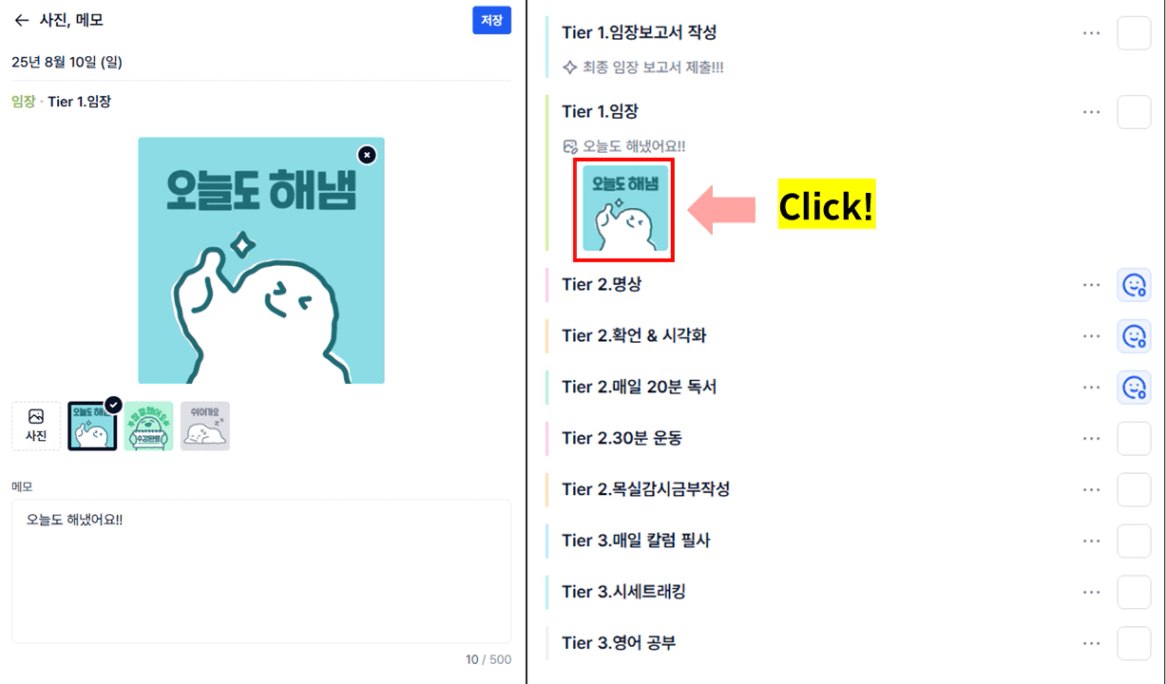The image size is (1166, 684).
Task: Click the blue 저장 button
Action: [x=492, y=20]
